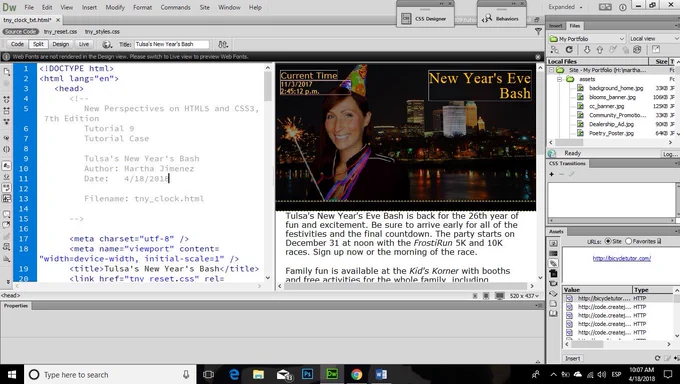Image resolution: width=680 pixels, height=384 pixels.
Task: Switch to Design view
Action: coord(61,44)
